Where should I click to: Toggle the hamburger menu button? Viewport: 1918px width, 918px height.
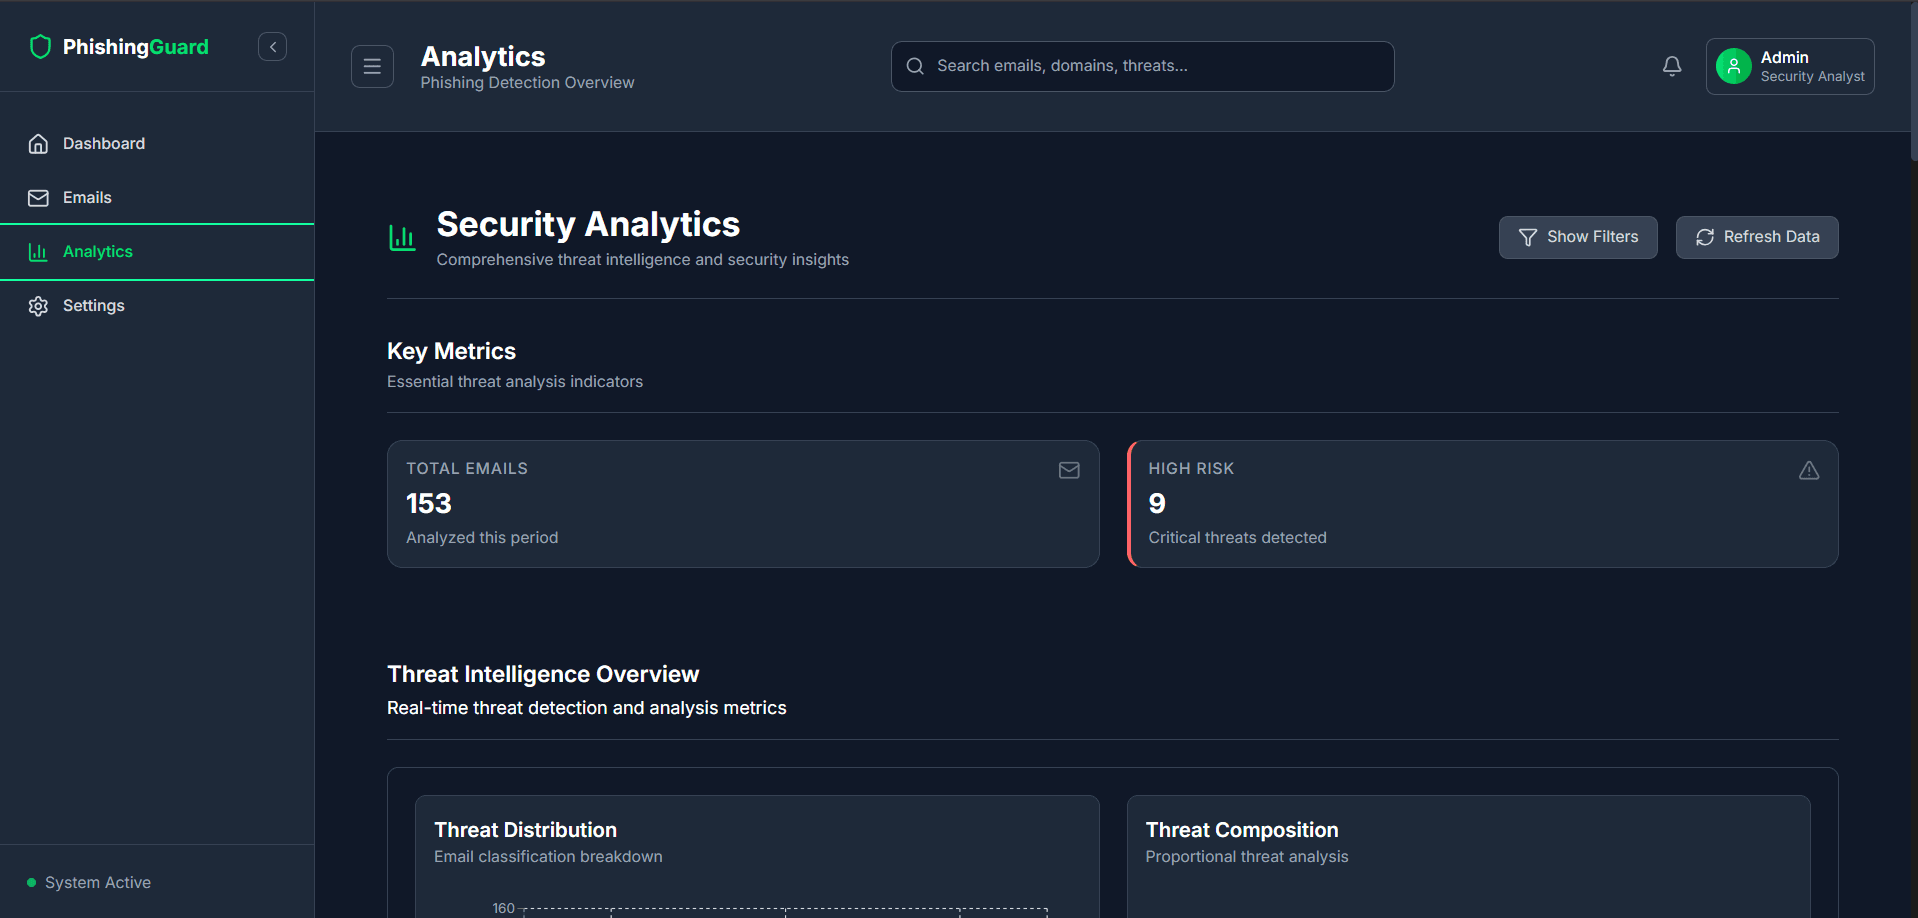pyautogui.click(x=372, y=67)
